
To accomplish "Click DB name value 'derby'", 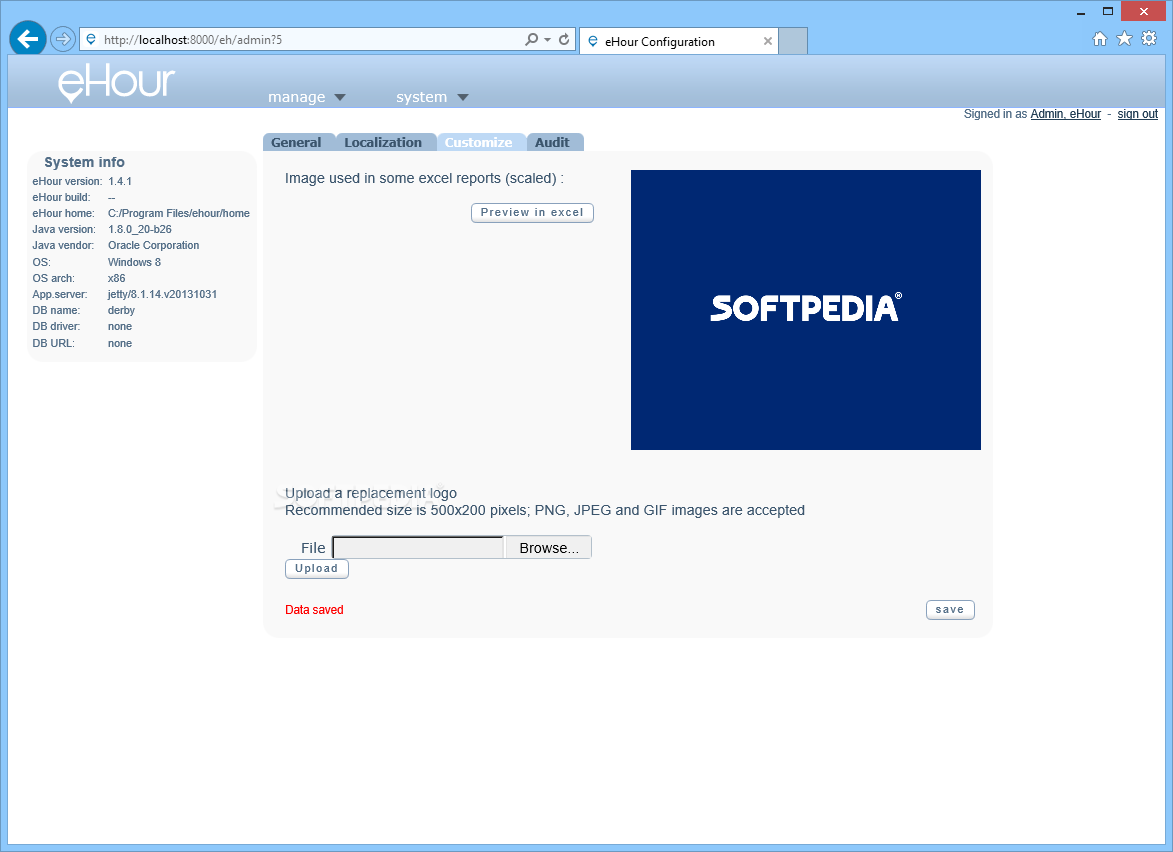I will [x=121, y=310].
